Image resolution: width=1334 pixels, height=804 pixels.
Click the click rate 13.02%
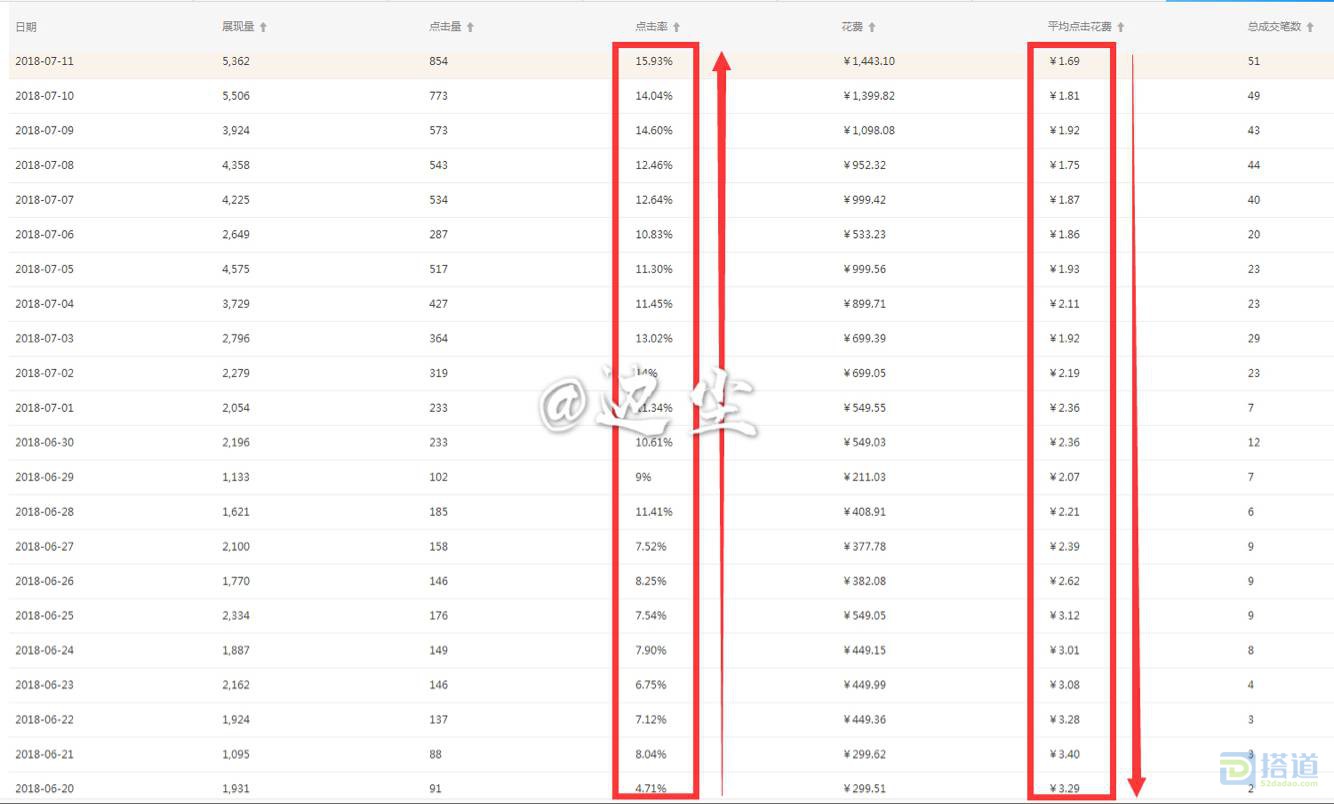[x=654, y=339]
